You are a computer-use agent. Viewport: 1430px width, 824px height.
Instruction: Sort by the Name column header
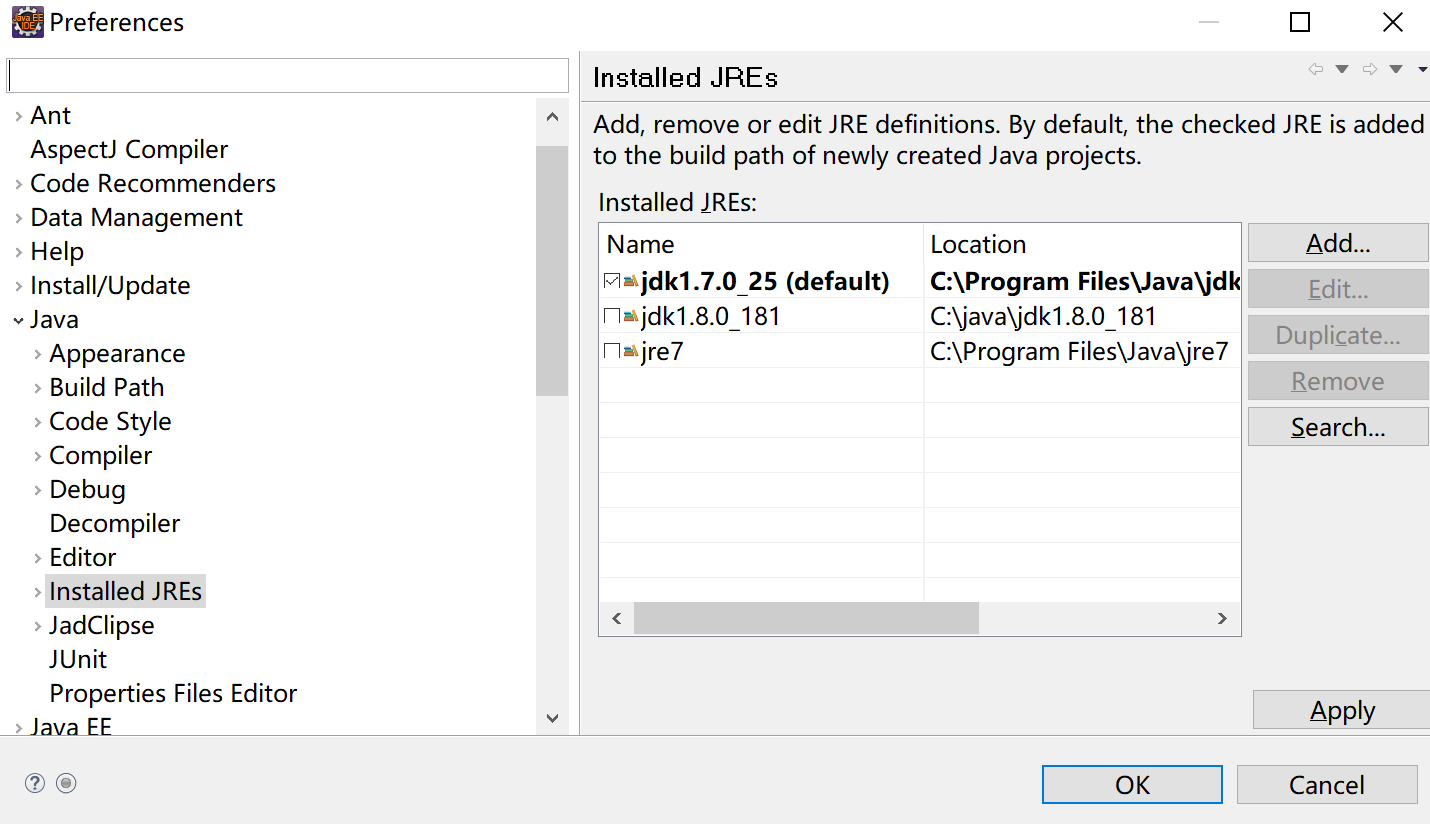point(761,244)
